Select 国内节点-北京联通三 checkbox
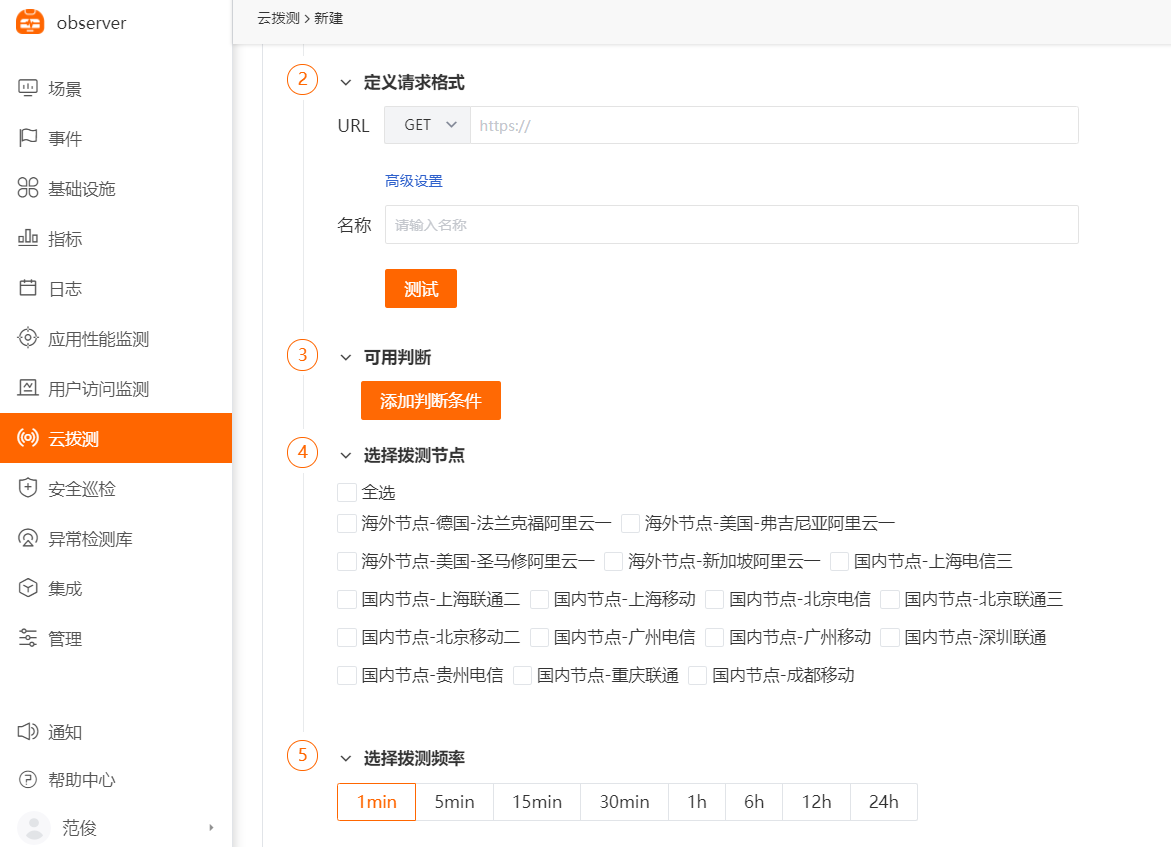Image resolution: width=1171 pixels, height=847 pixels. click(x=889, y=599)
